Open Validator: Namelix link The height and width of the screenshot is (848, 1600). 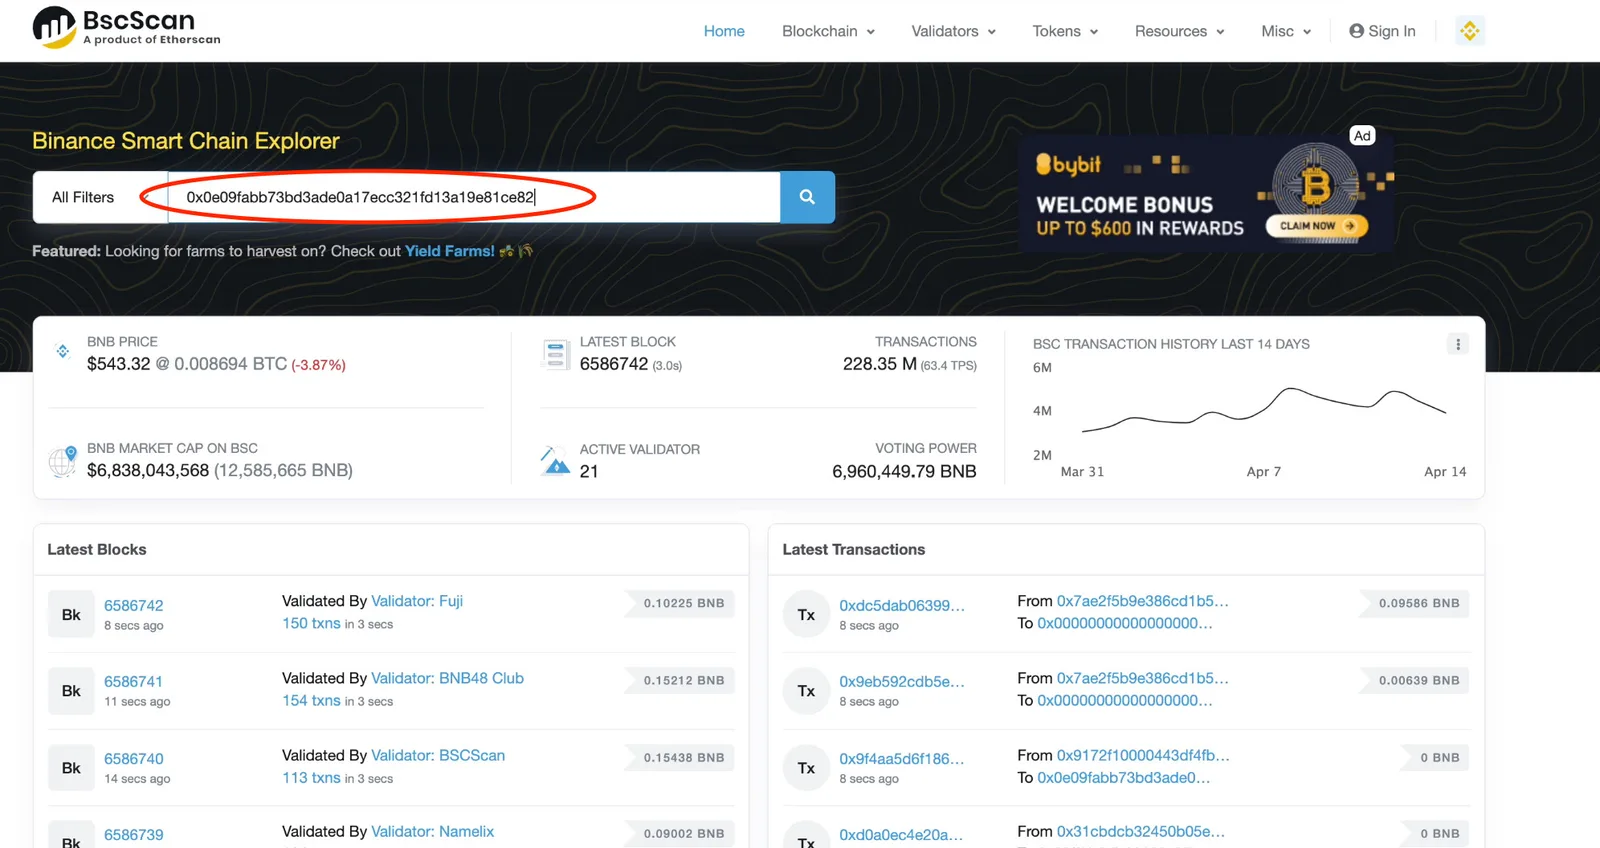tap(432, 831)
